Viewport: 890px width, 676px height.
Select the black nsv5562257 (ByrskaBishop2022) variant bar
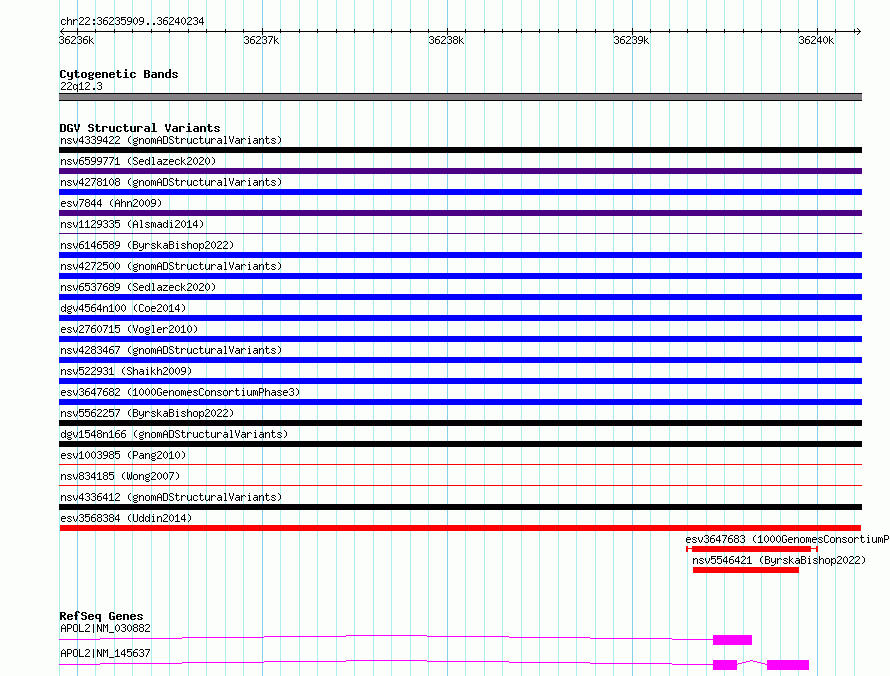pos(460,423)
